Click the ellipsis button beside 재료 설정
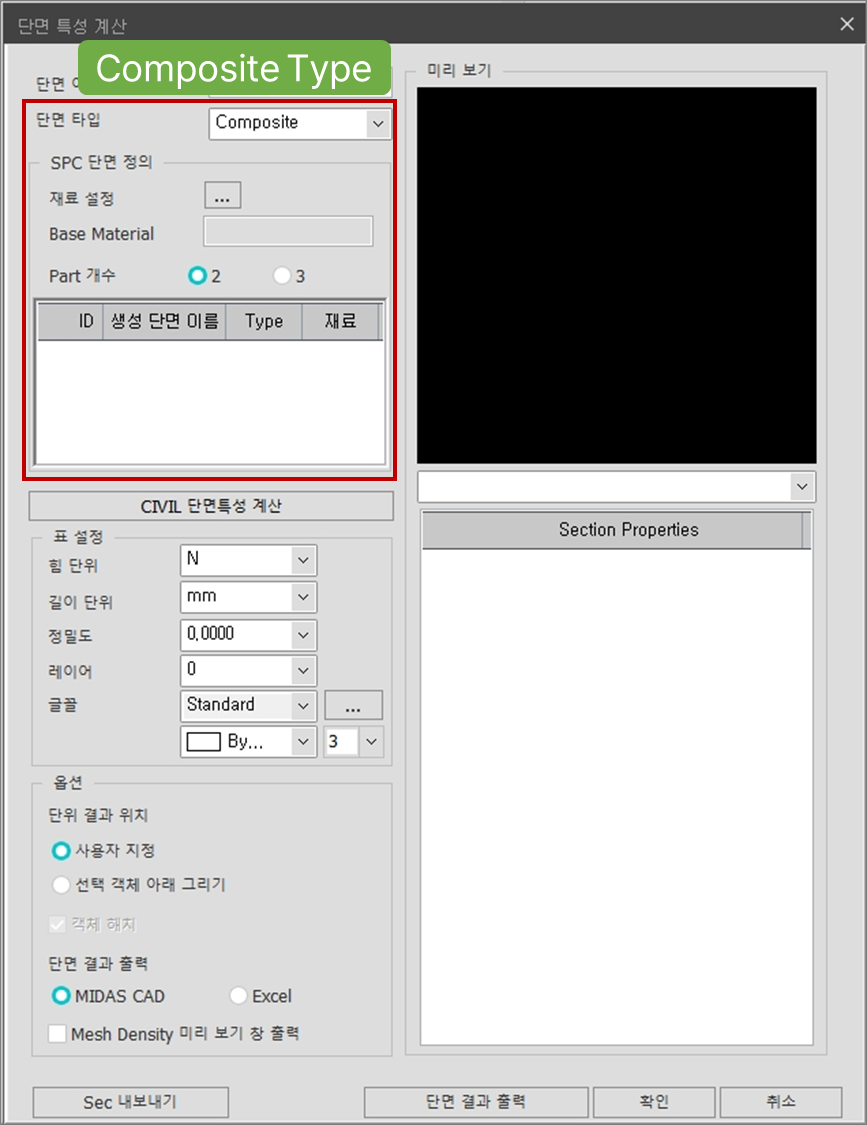The height and width of the screenshot is (1125, 867). [222, 196]
